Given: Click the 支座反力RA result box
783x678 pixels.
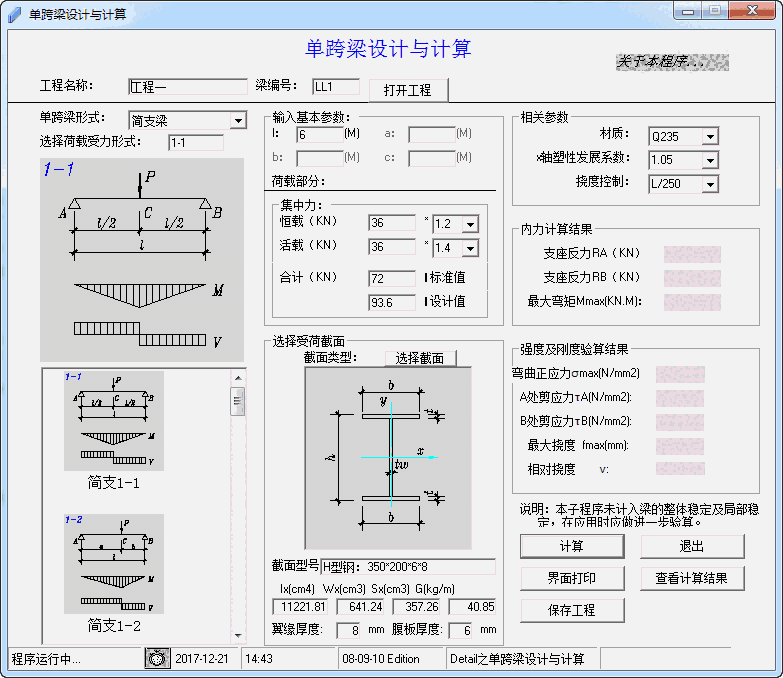Looking at the screenshot, I should (x=692, y=254).
